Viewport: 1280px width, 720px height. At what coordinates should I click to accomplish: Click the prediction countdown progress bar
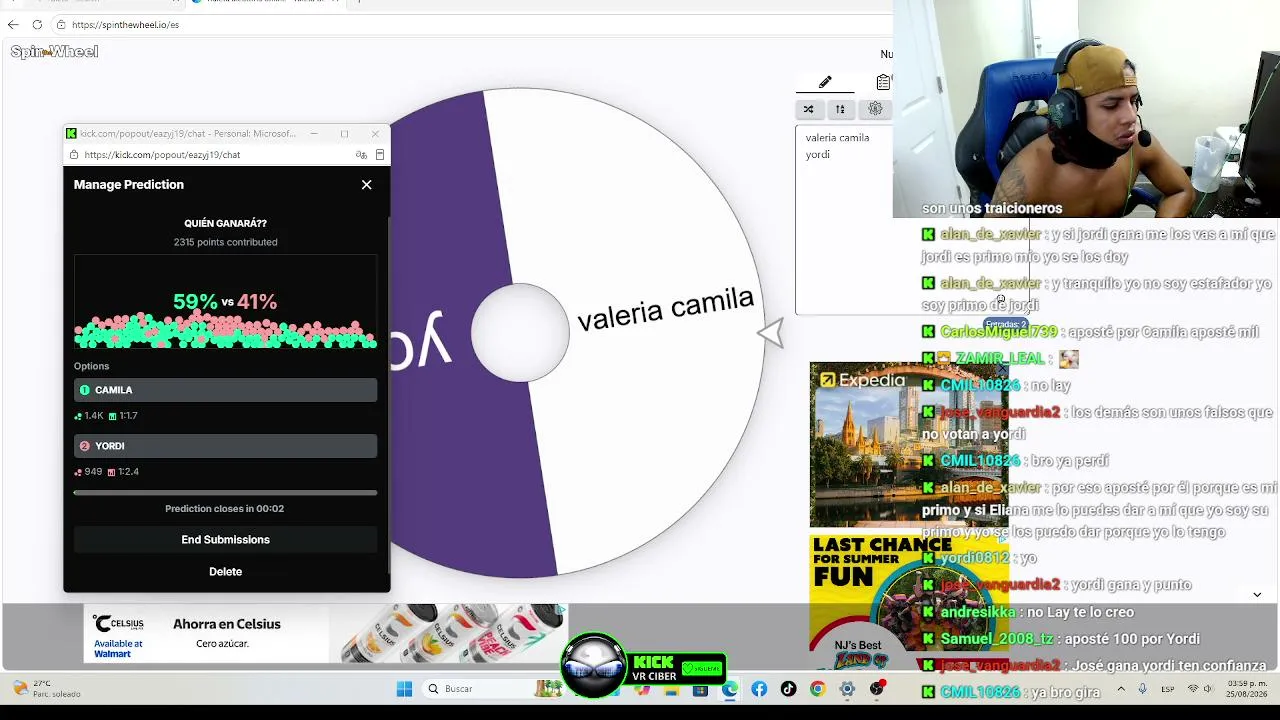225,493
